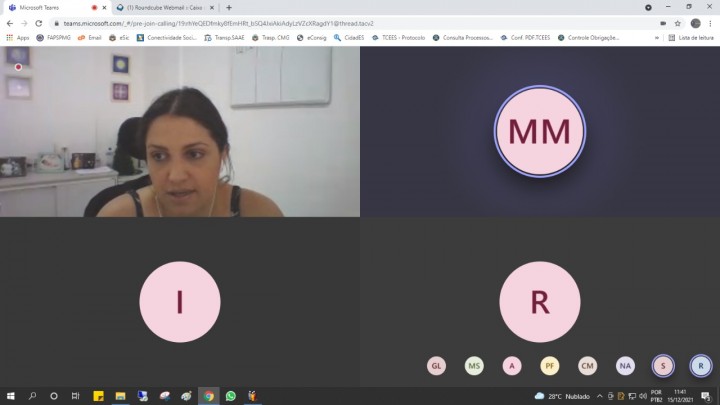This screenshot has height=405, width=720.
Task: Open Chrome from the taskbar
Action: click(208, 396)
